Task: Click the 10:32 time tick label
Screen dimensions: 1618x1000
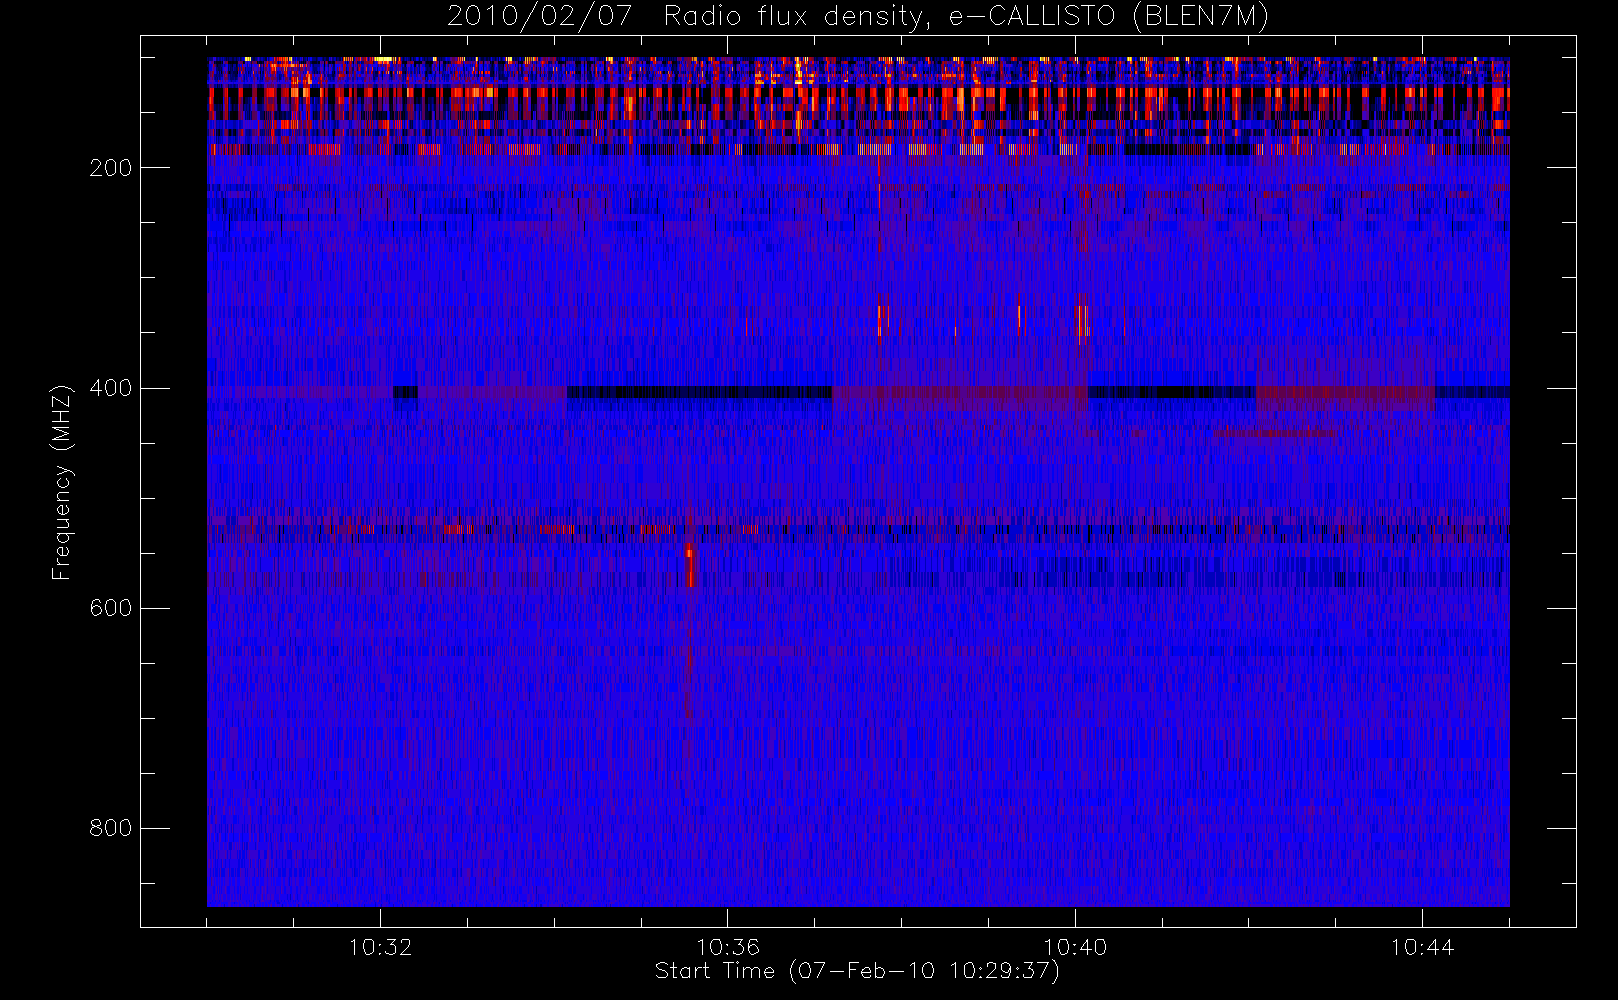Action: pyautogui.click(x=380, y=947)
